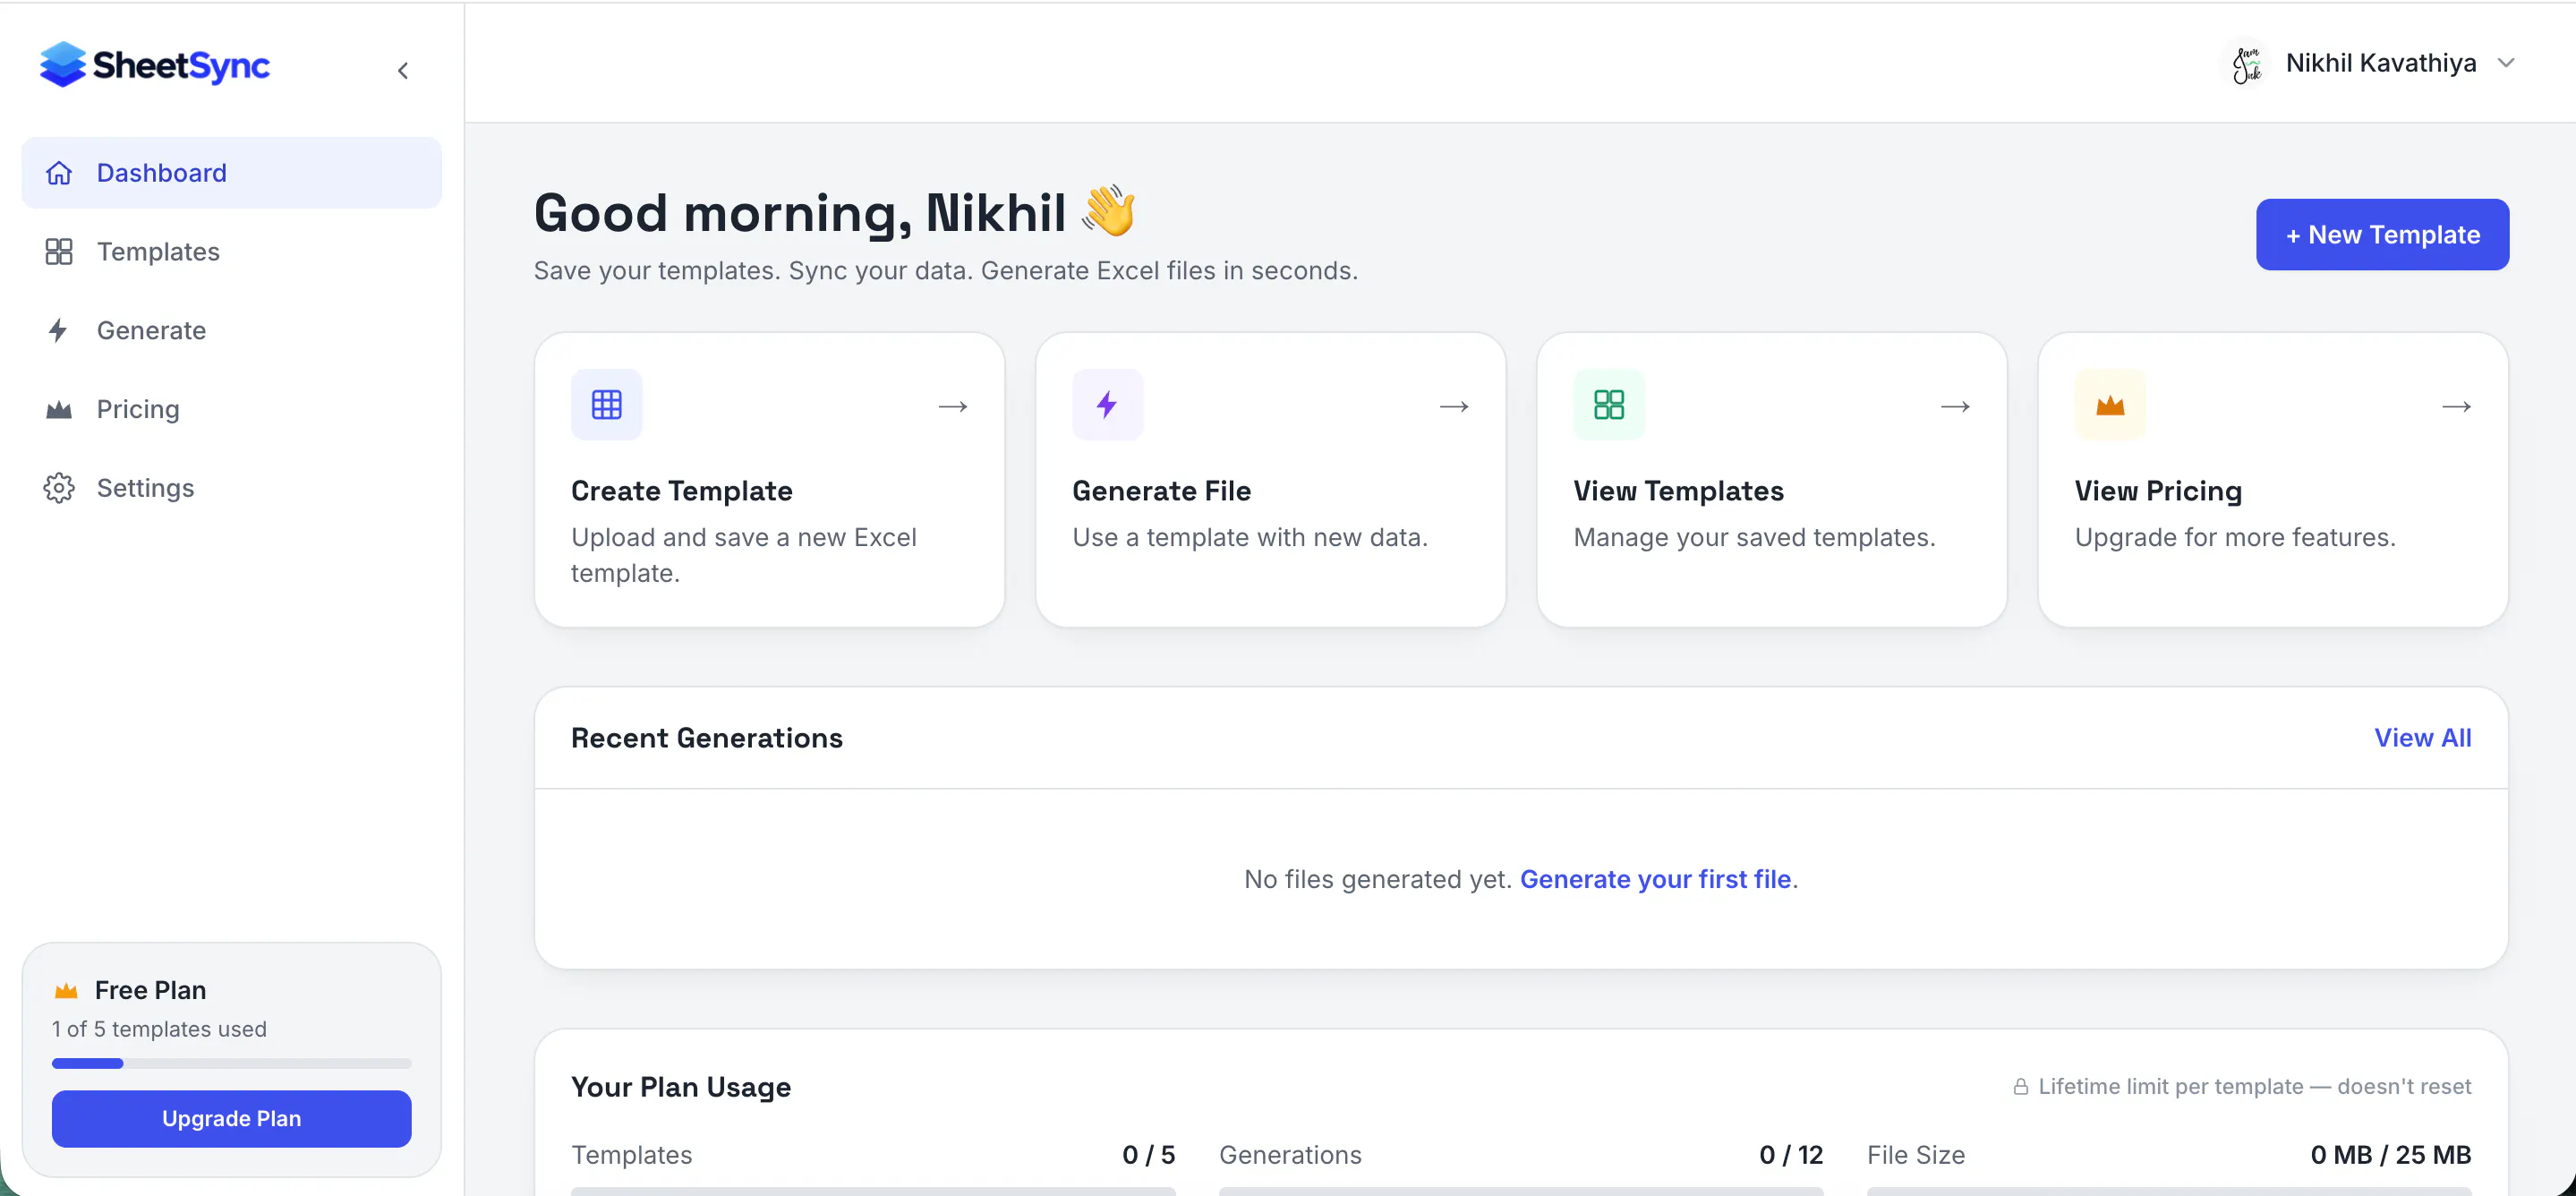The height and width of the screenshot is (1196, 2576).
Task: Open the View Pricing card title
Action: 2158,491
